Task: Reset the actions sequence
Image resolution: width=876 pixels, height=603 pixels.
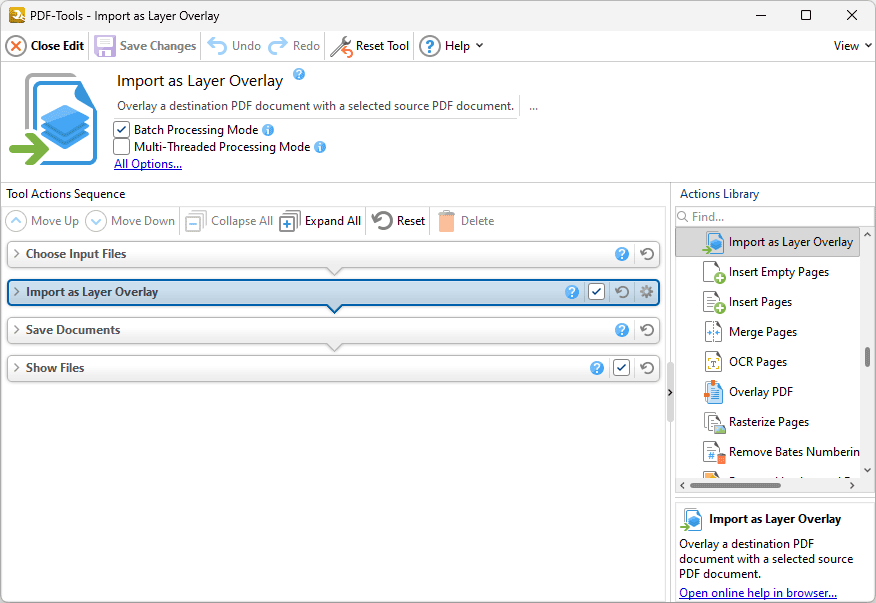Action: tap(398, 221)
